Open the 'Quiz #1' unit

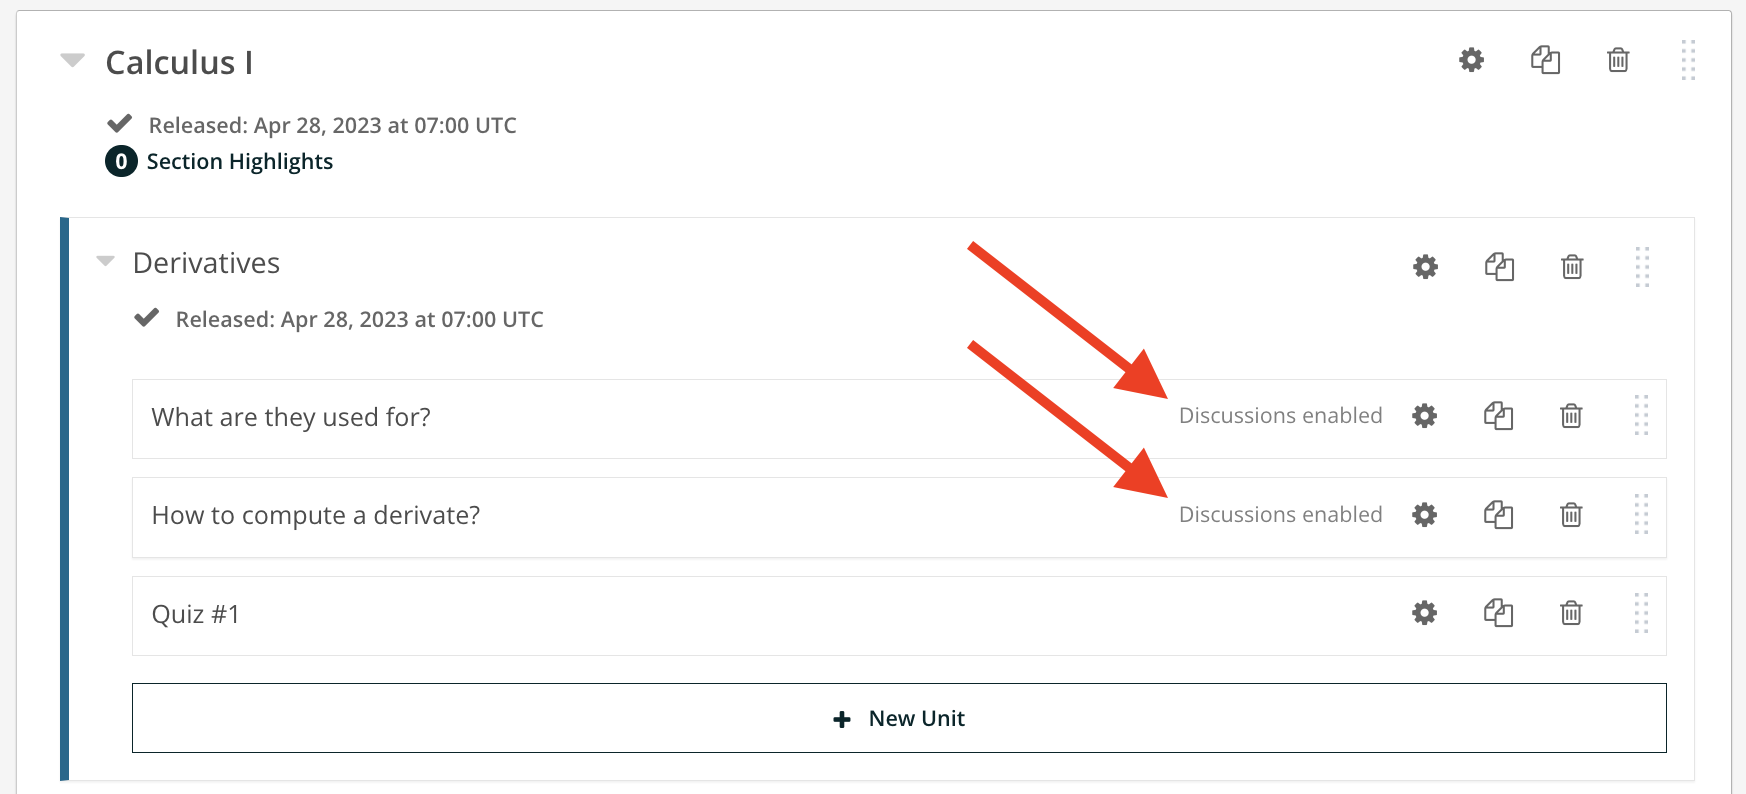tap(196, 614)
